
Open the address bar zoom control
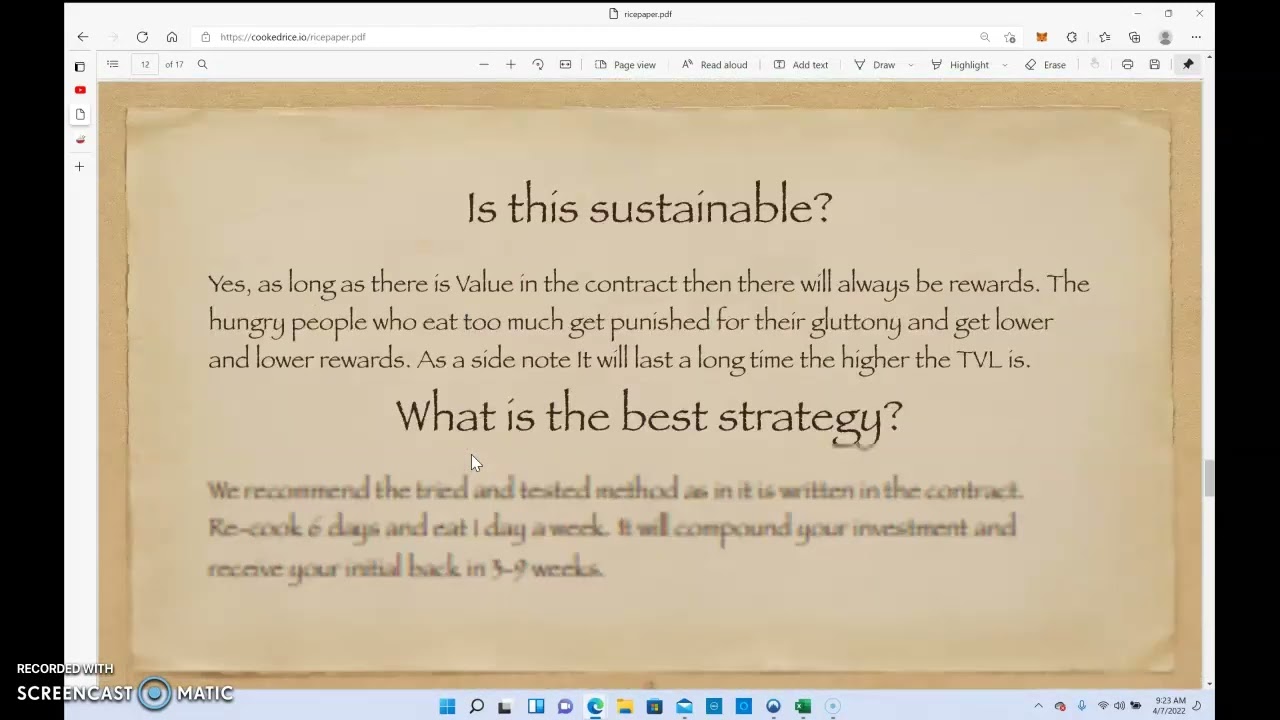tap(985, 37)
